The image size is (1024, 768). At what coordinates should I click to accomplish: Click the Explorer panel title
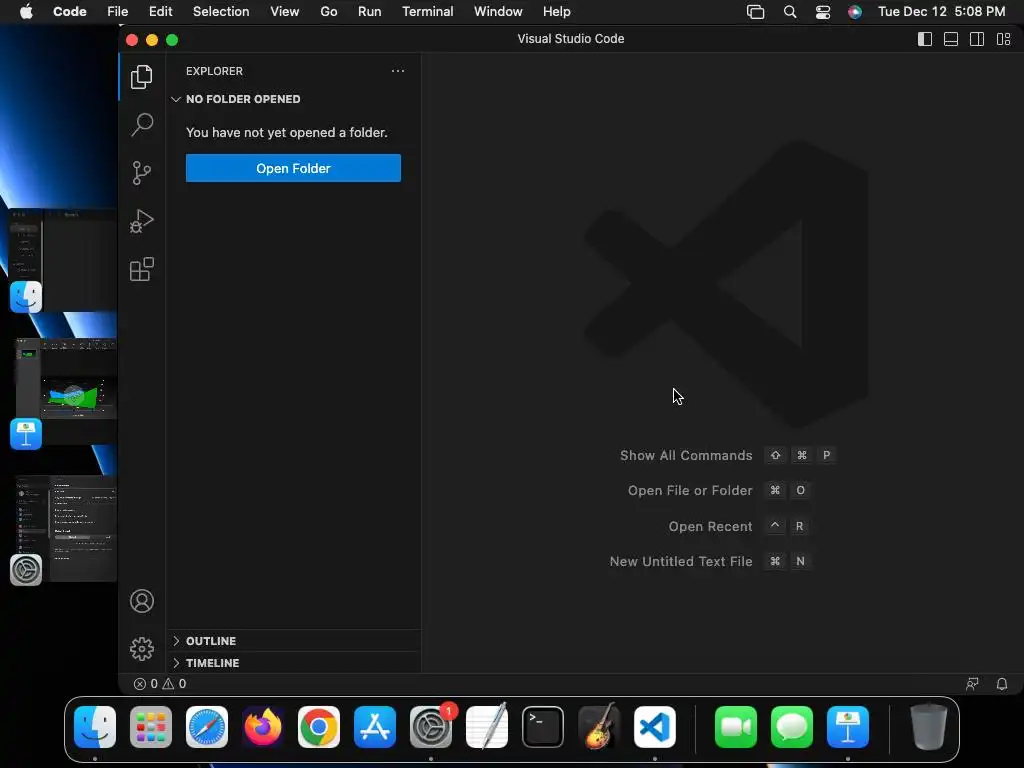click(x=214, y=71)
